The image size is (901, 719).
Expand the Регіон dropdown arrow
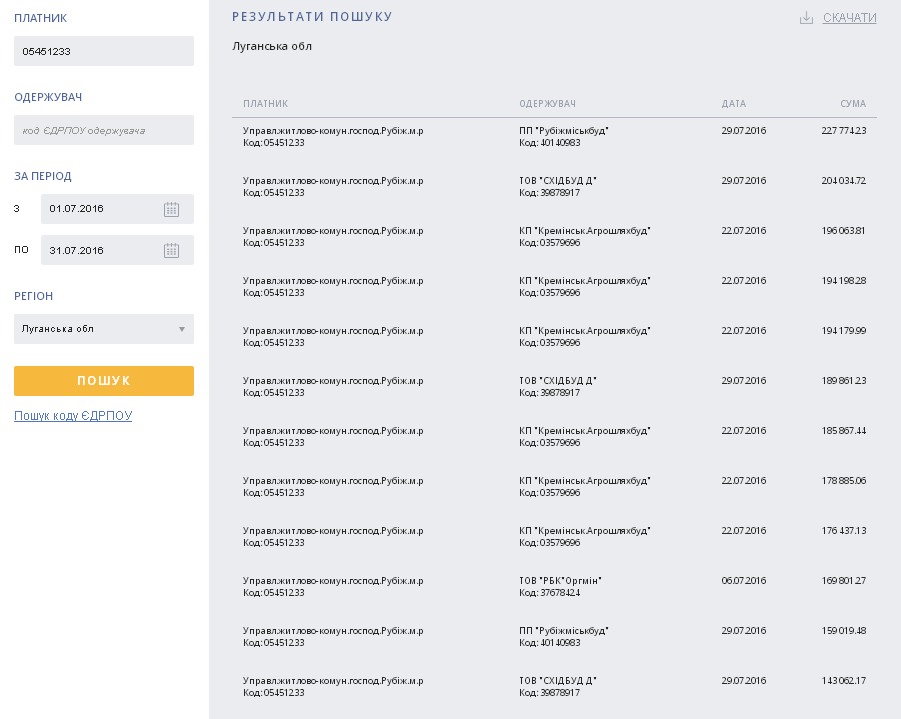tap(182, 329)
